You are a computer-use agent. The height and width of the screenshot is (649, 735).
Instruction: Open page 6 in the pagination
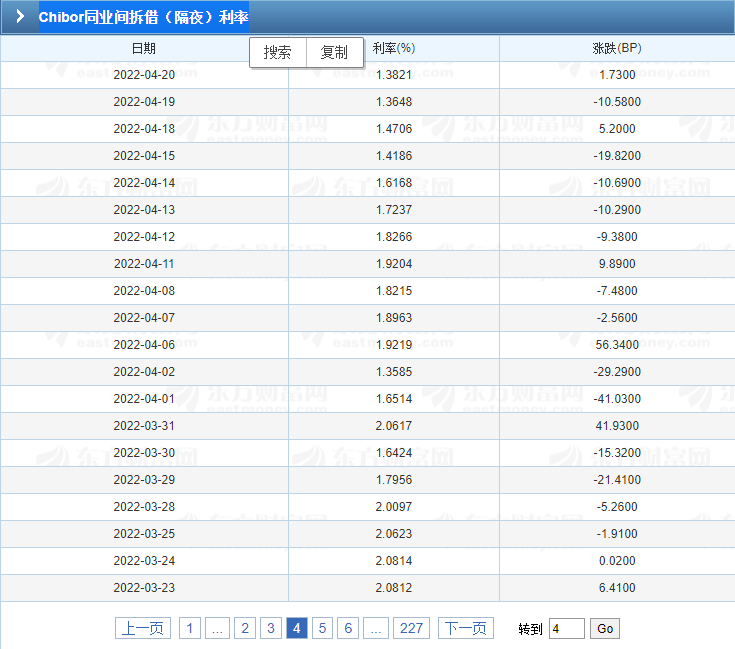pos(348,628)
